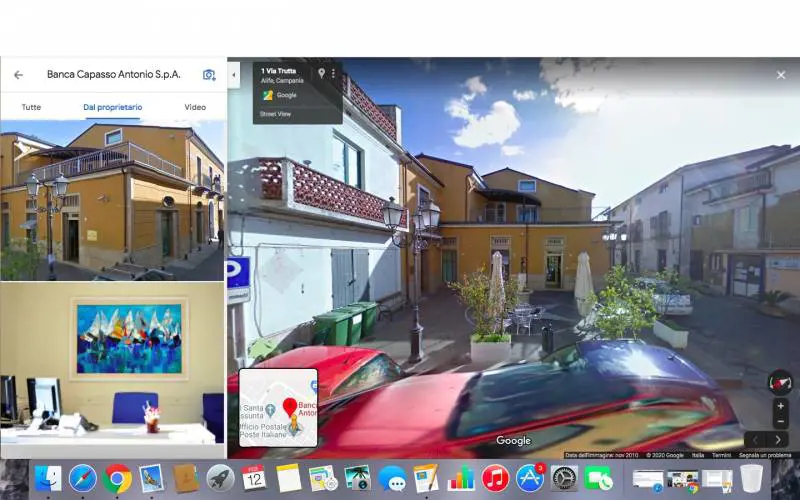Viewport: 800px width, 500px height.
Task: Open System Preferences gear in Dock
Action: click(564, 479)
